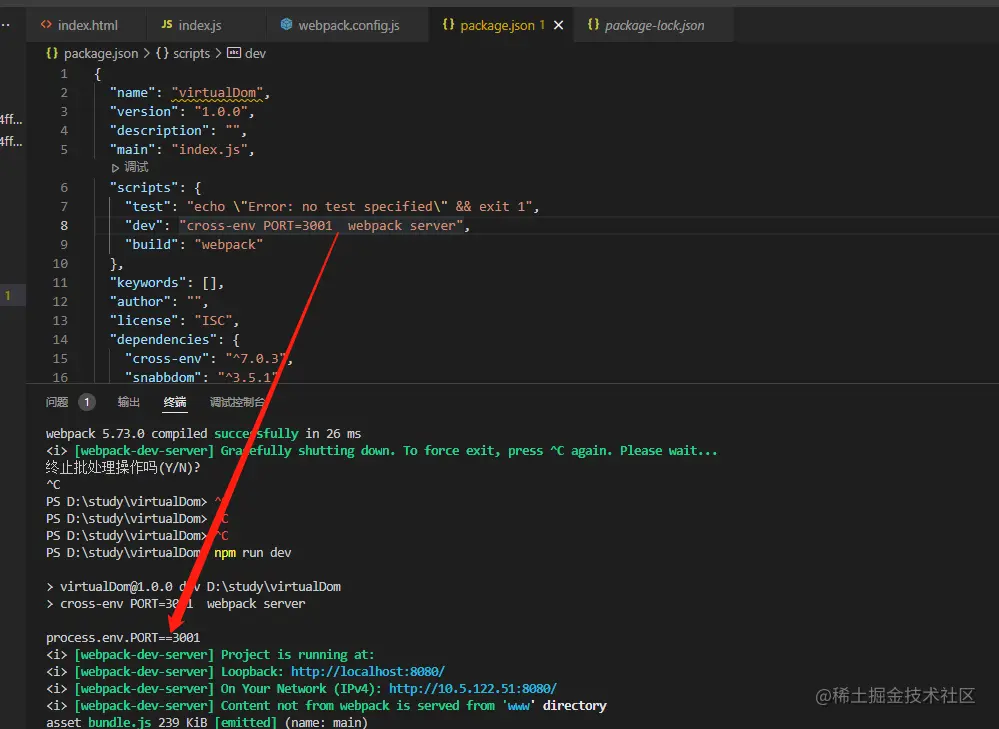Close the package.json tab
The height and width of the screenshot is (729, 999).
pyautogui.click(x=559, y=25)
